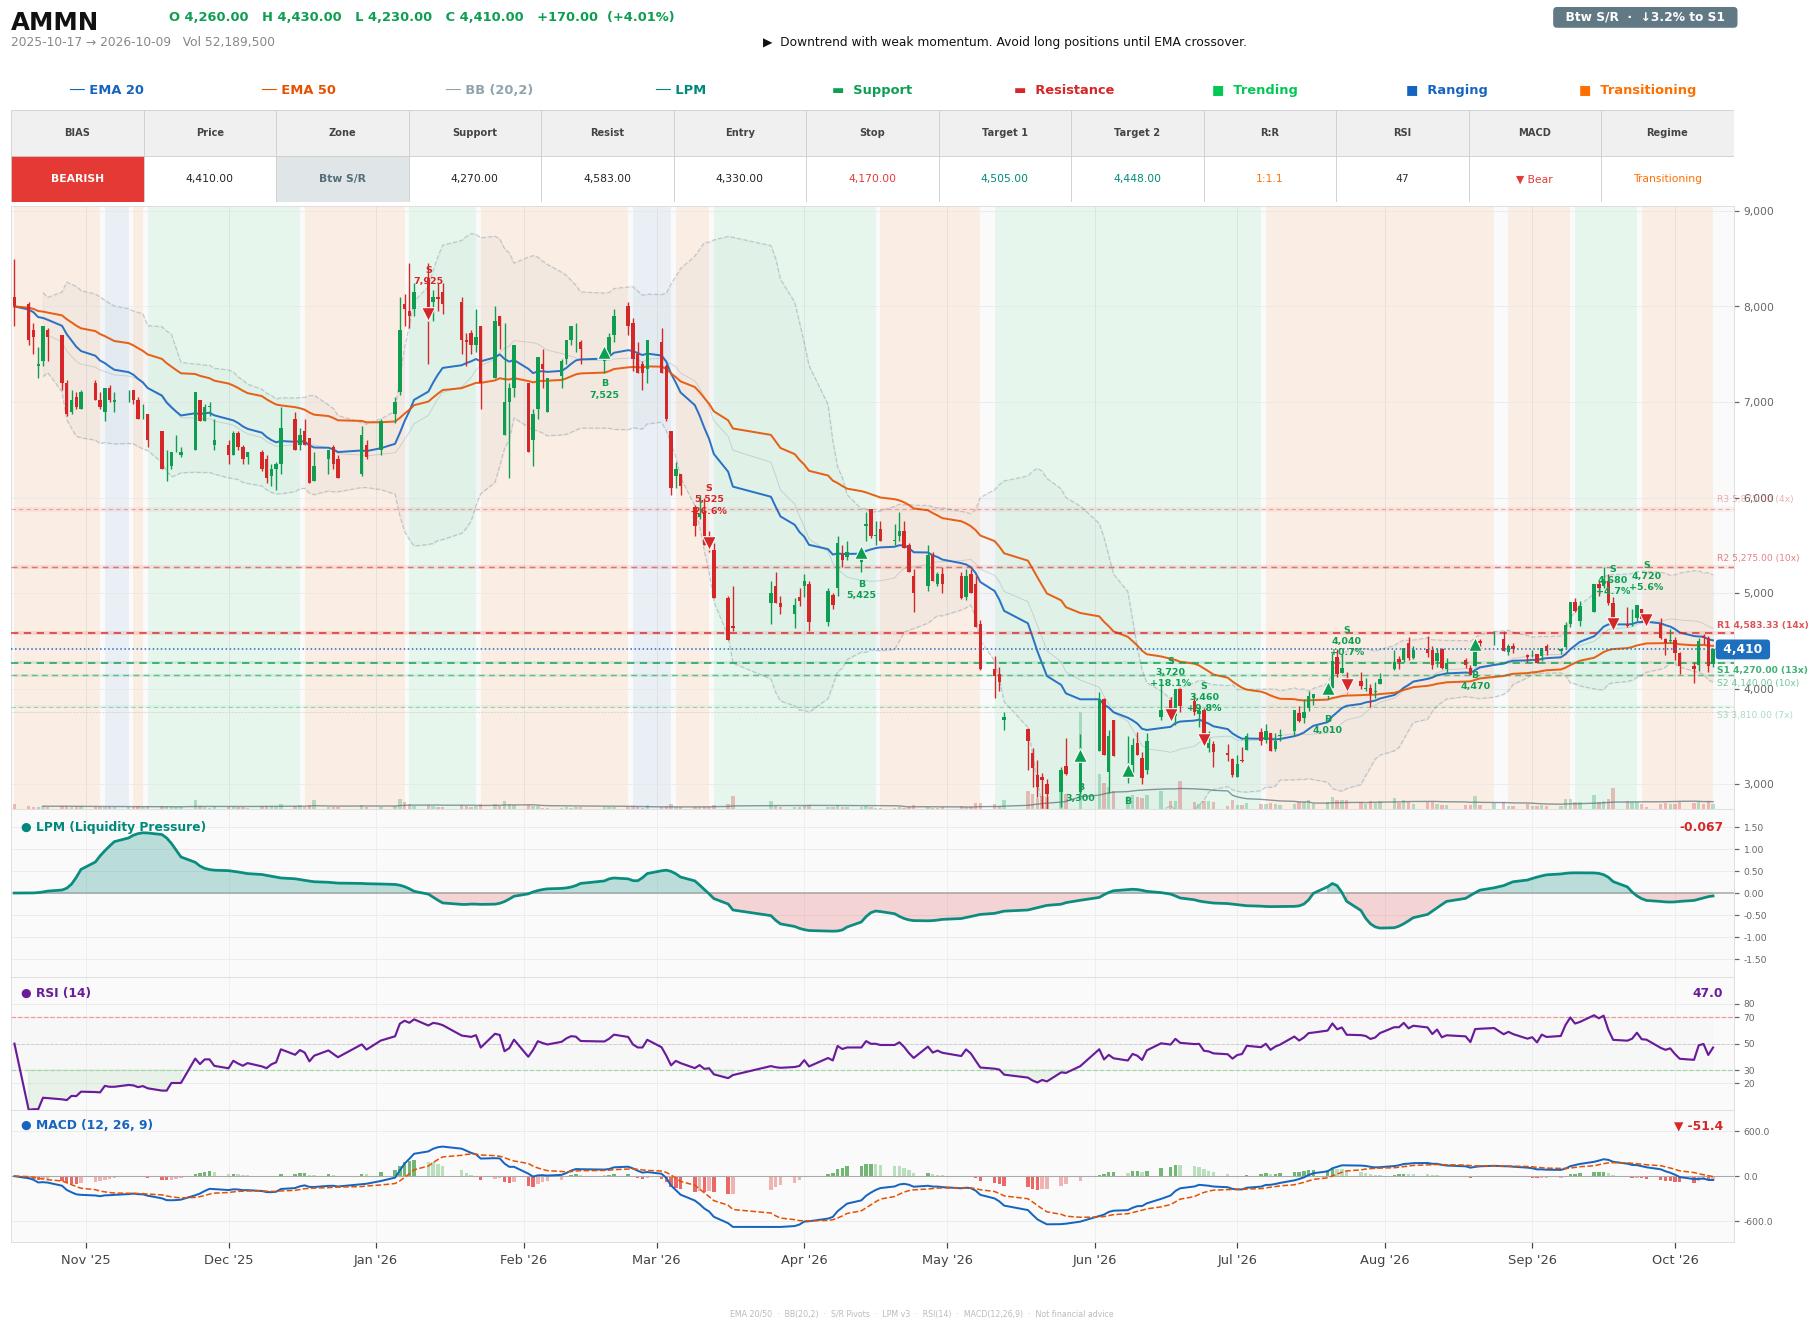The width and height of the screenshot is (1819, 1330).
Task: Click the red BEARISH bias cell
Action: click(x=77, y=179)
